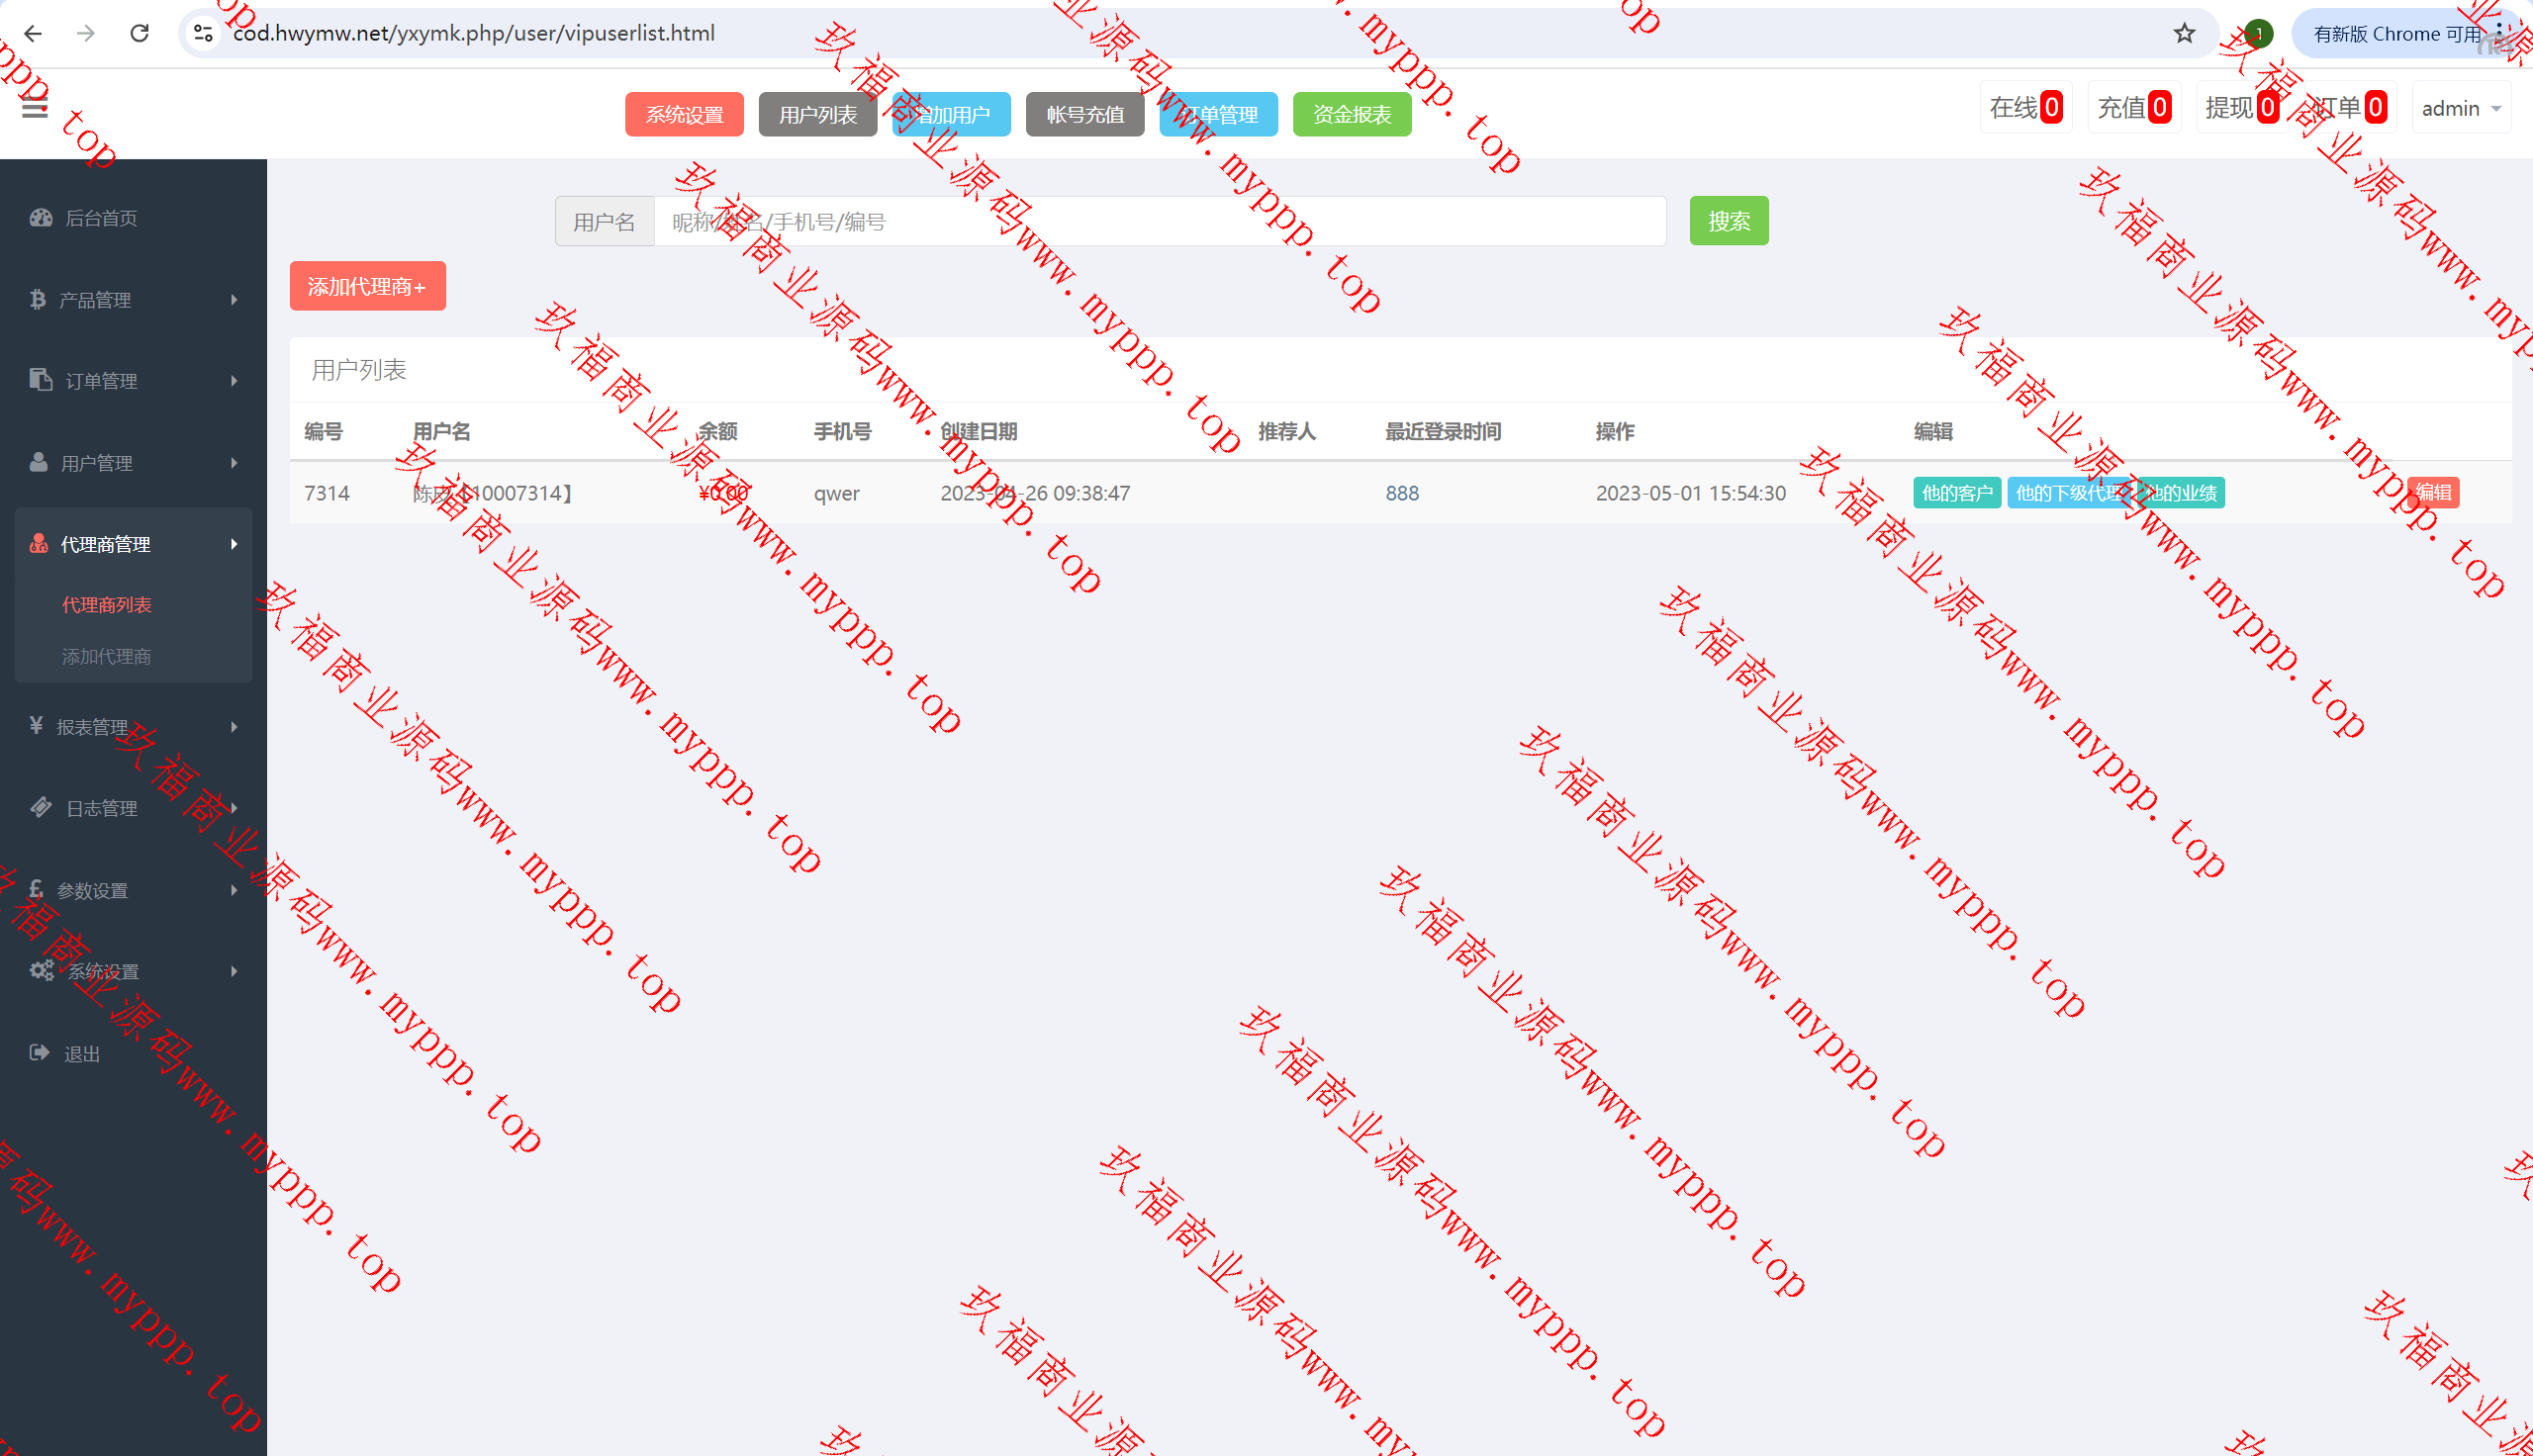
Task: Select 添加代理商 submenu item
Action: tap(106, 656)
